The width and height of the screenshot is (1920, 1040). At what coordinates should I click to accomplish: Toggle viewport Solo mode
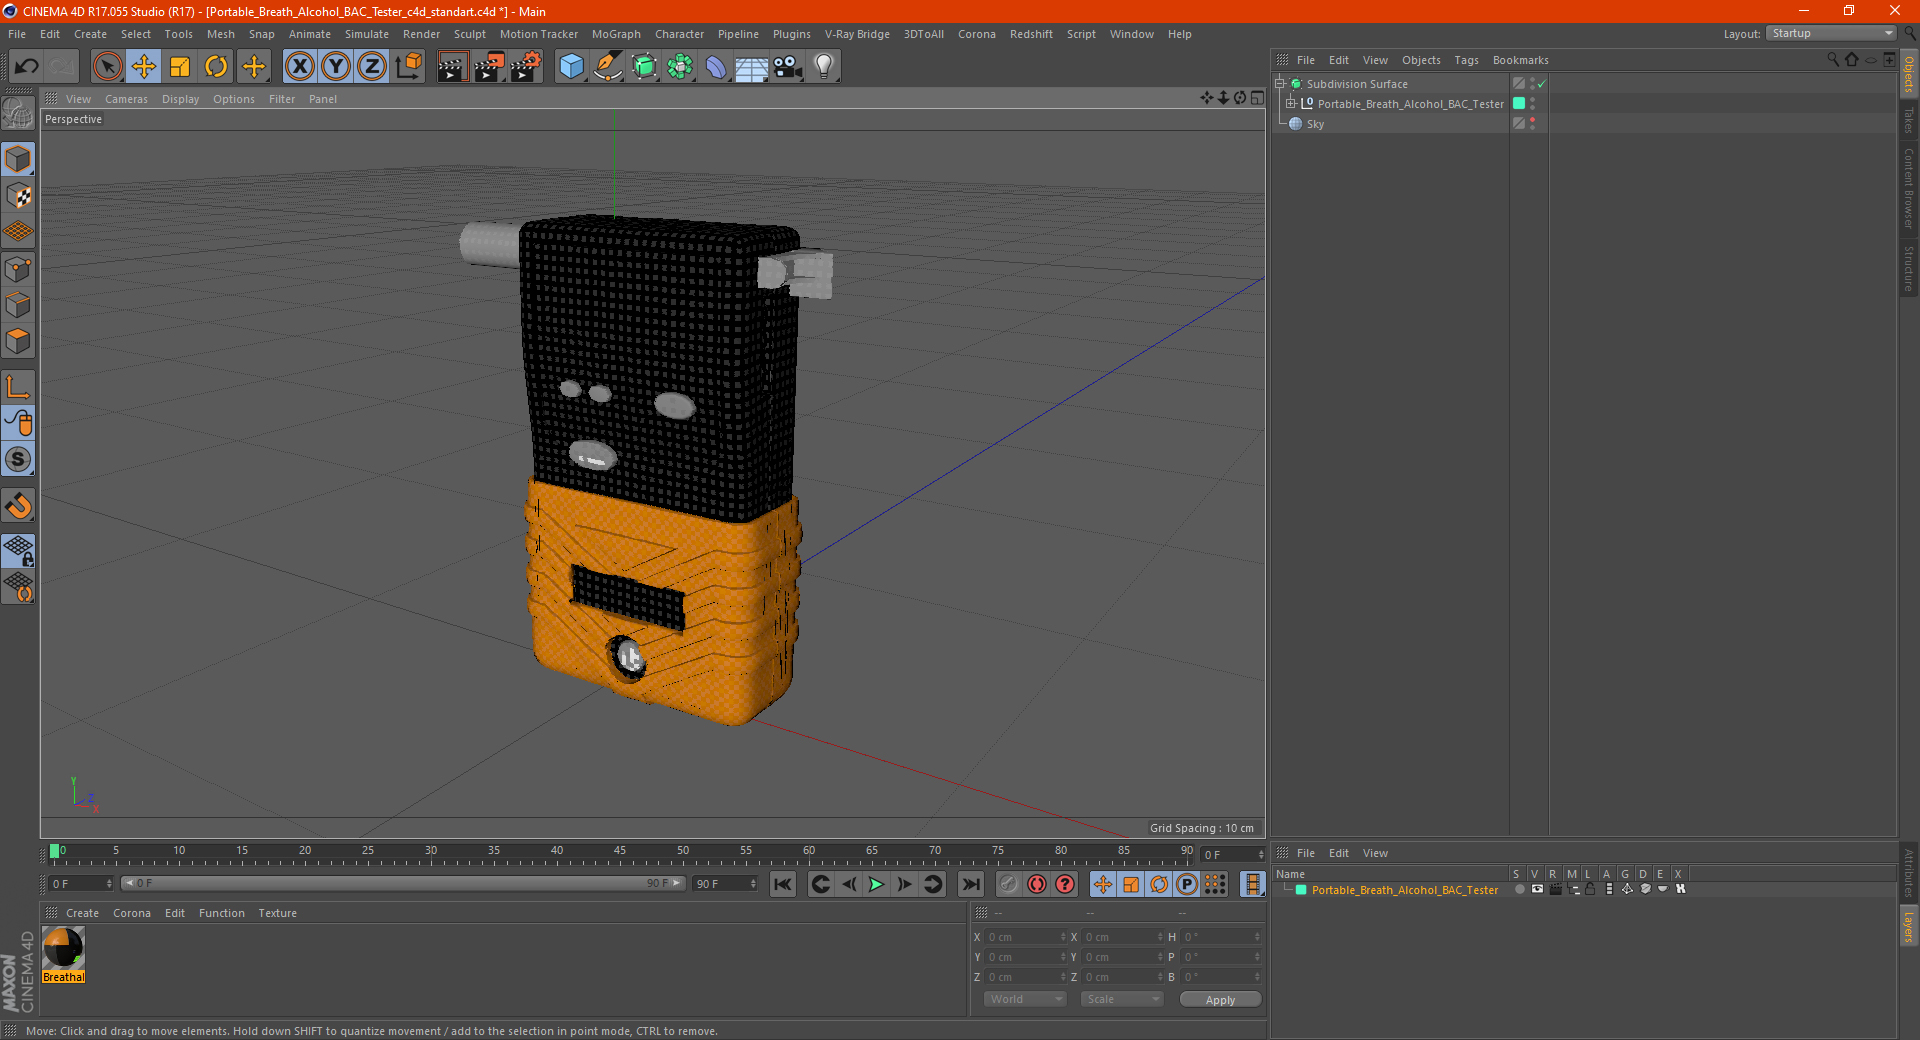click(x=18, y=459)
